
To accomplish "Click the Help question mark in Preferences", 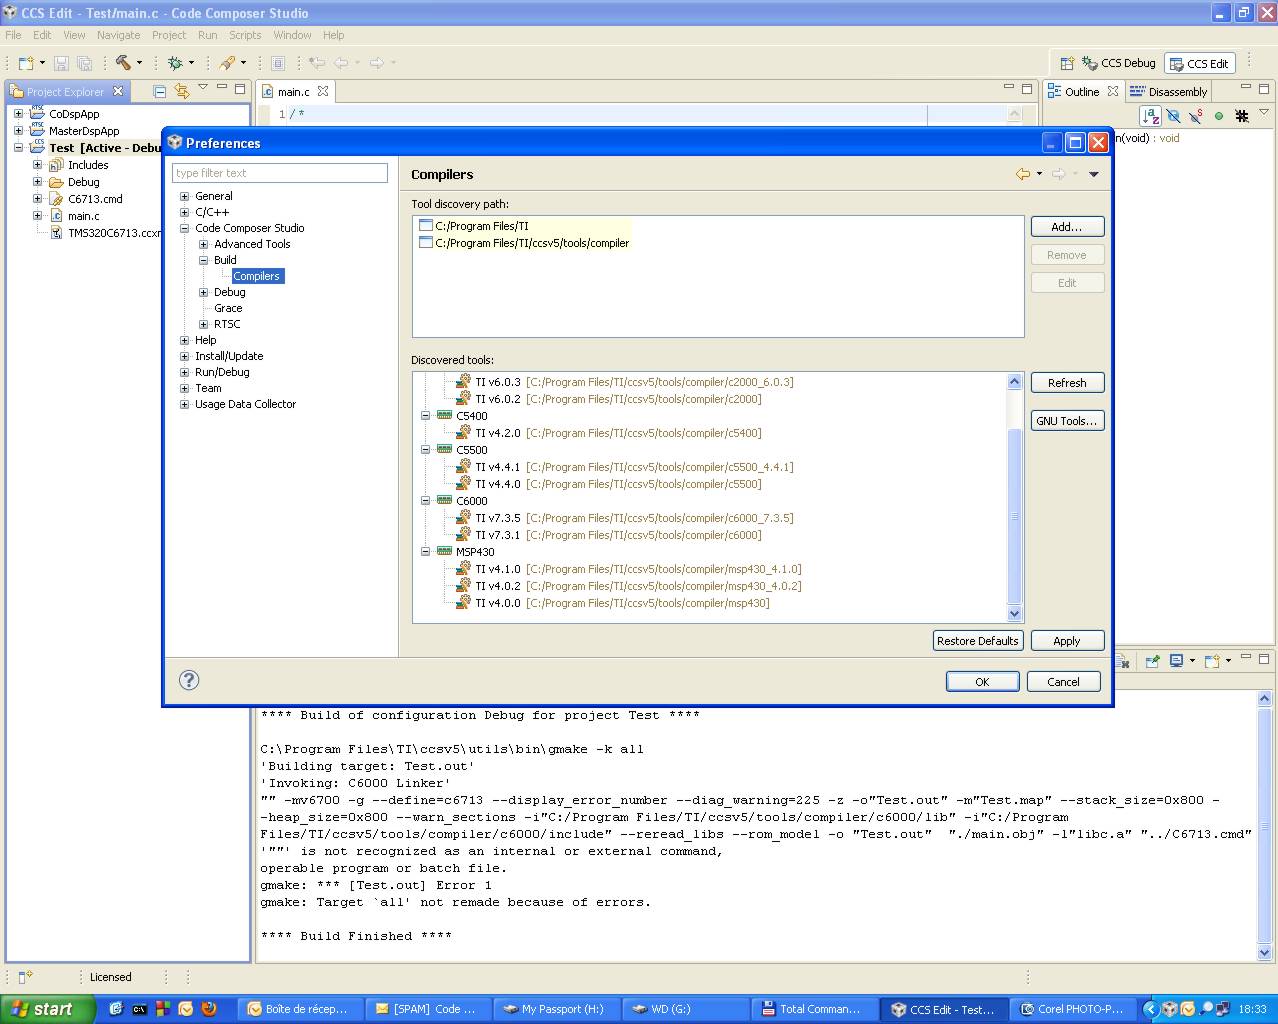I will coord(189,680).
